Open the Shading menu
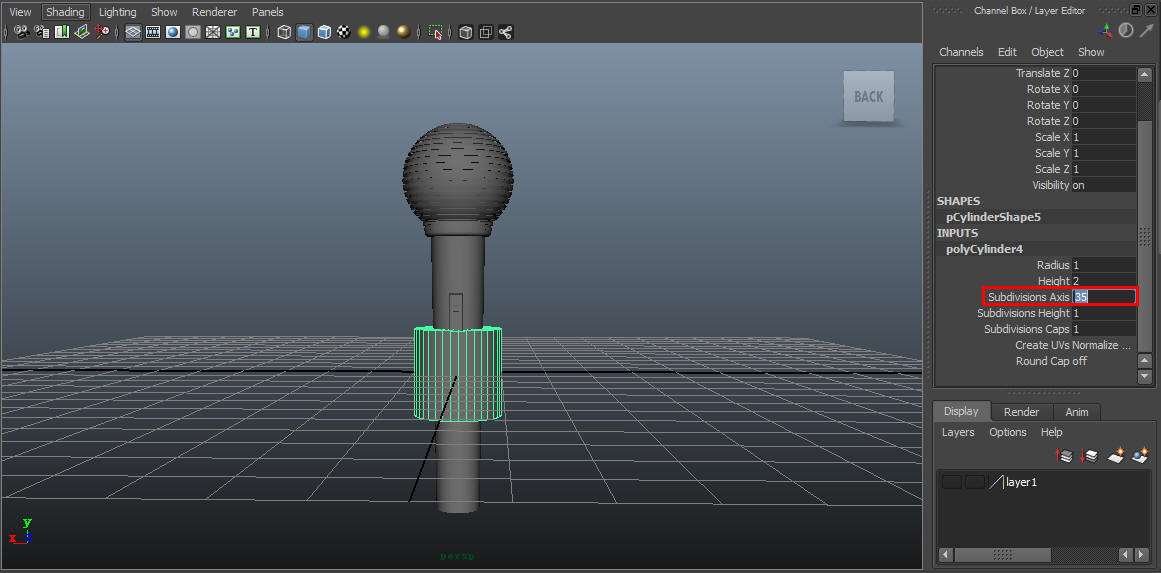1161x573 pixels. point(65,12)
